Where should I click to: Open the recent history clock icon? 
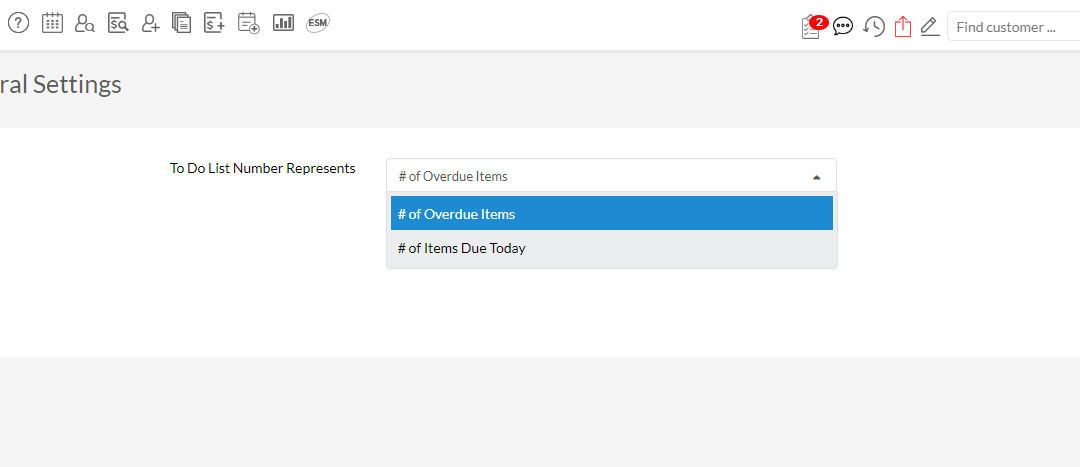click(x=874, y=27)
